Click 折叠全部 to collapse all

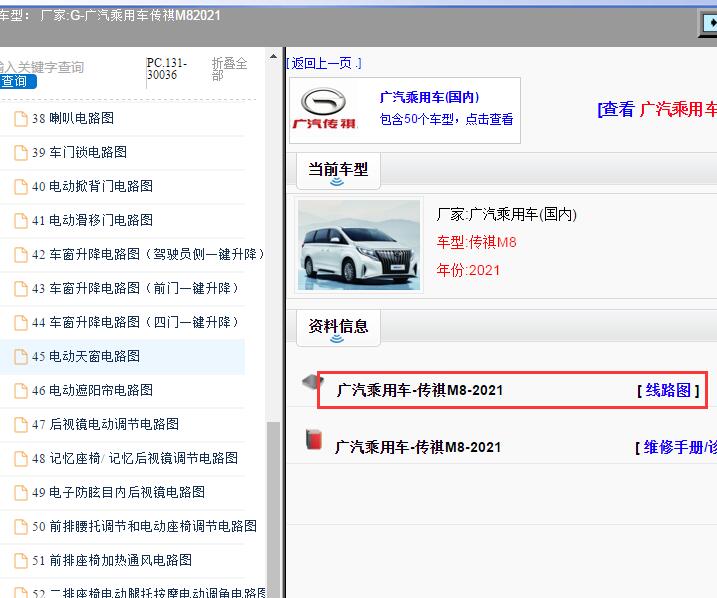pyautogui.click(x=229, y=69)
